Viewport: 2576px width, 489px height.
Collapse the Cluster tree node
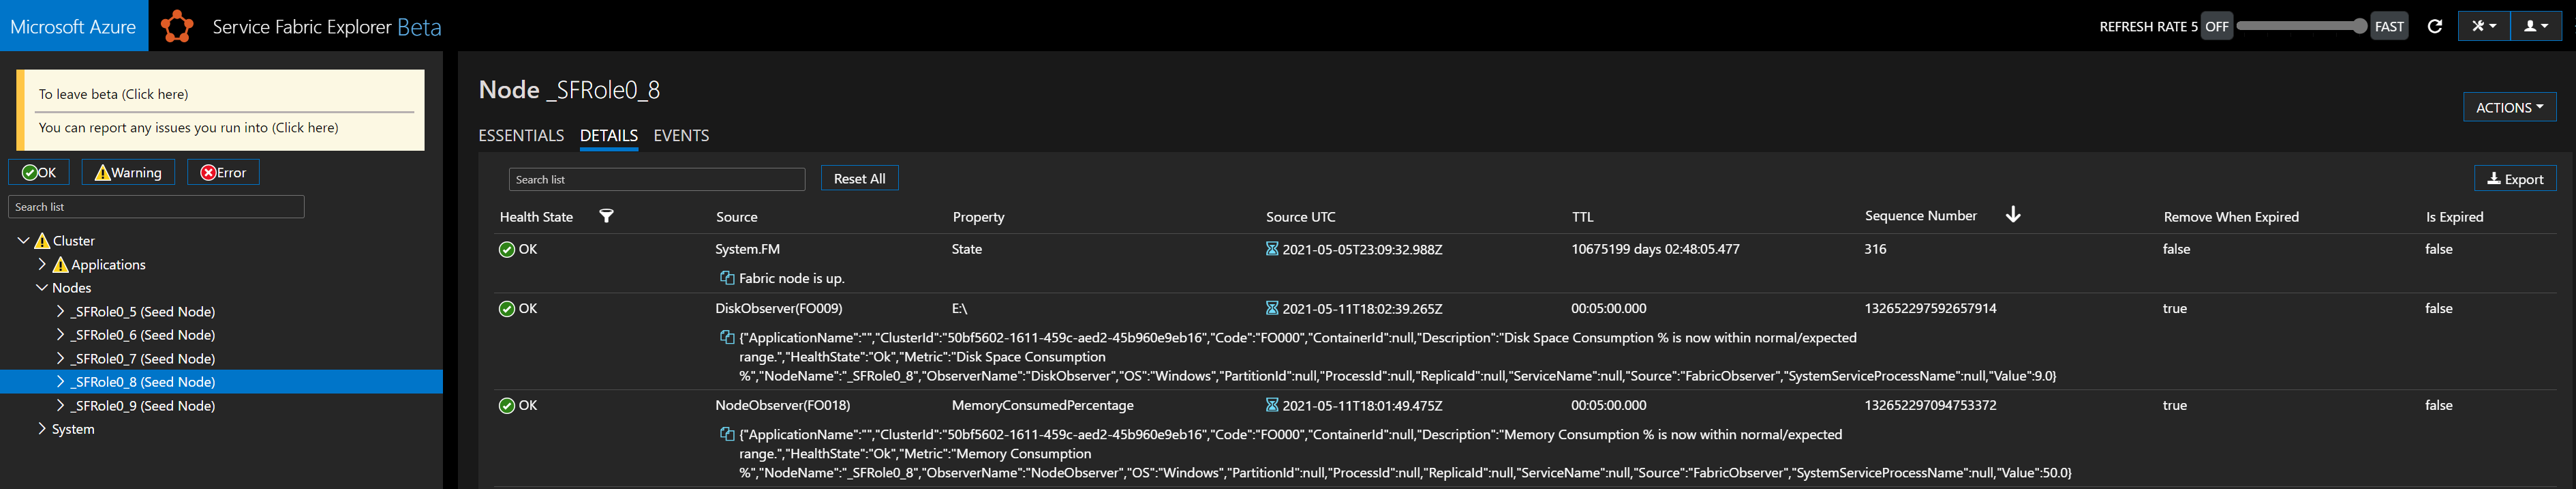(x=23, y=240)
